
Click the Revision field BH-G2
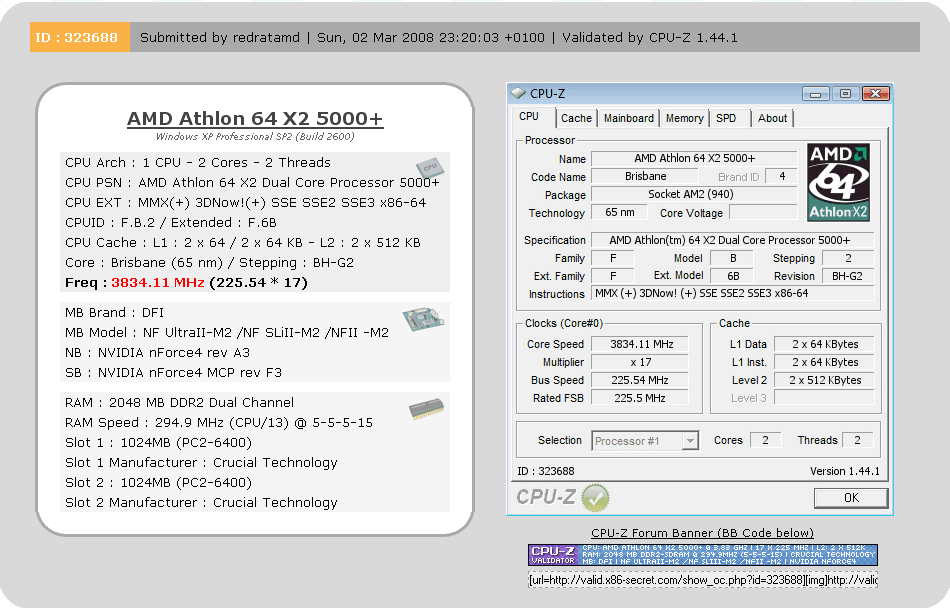click(848, 276)
